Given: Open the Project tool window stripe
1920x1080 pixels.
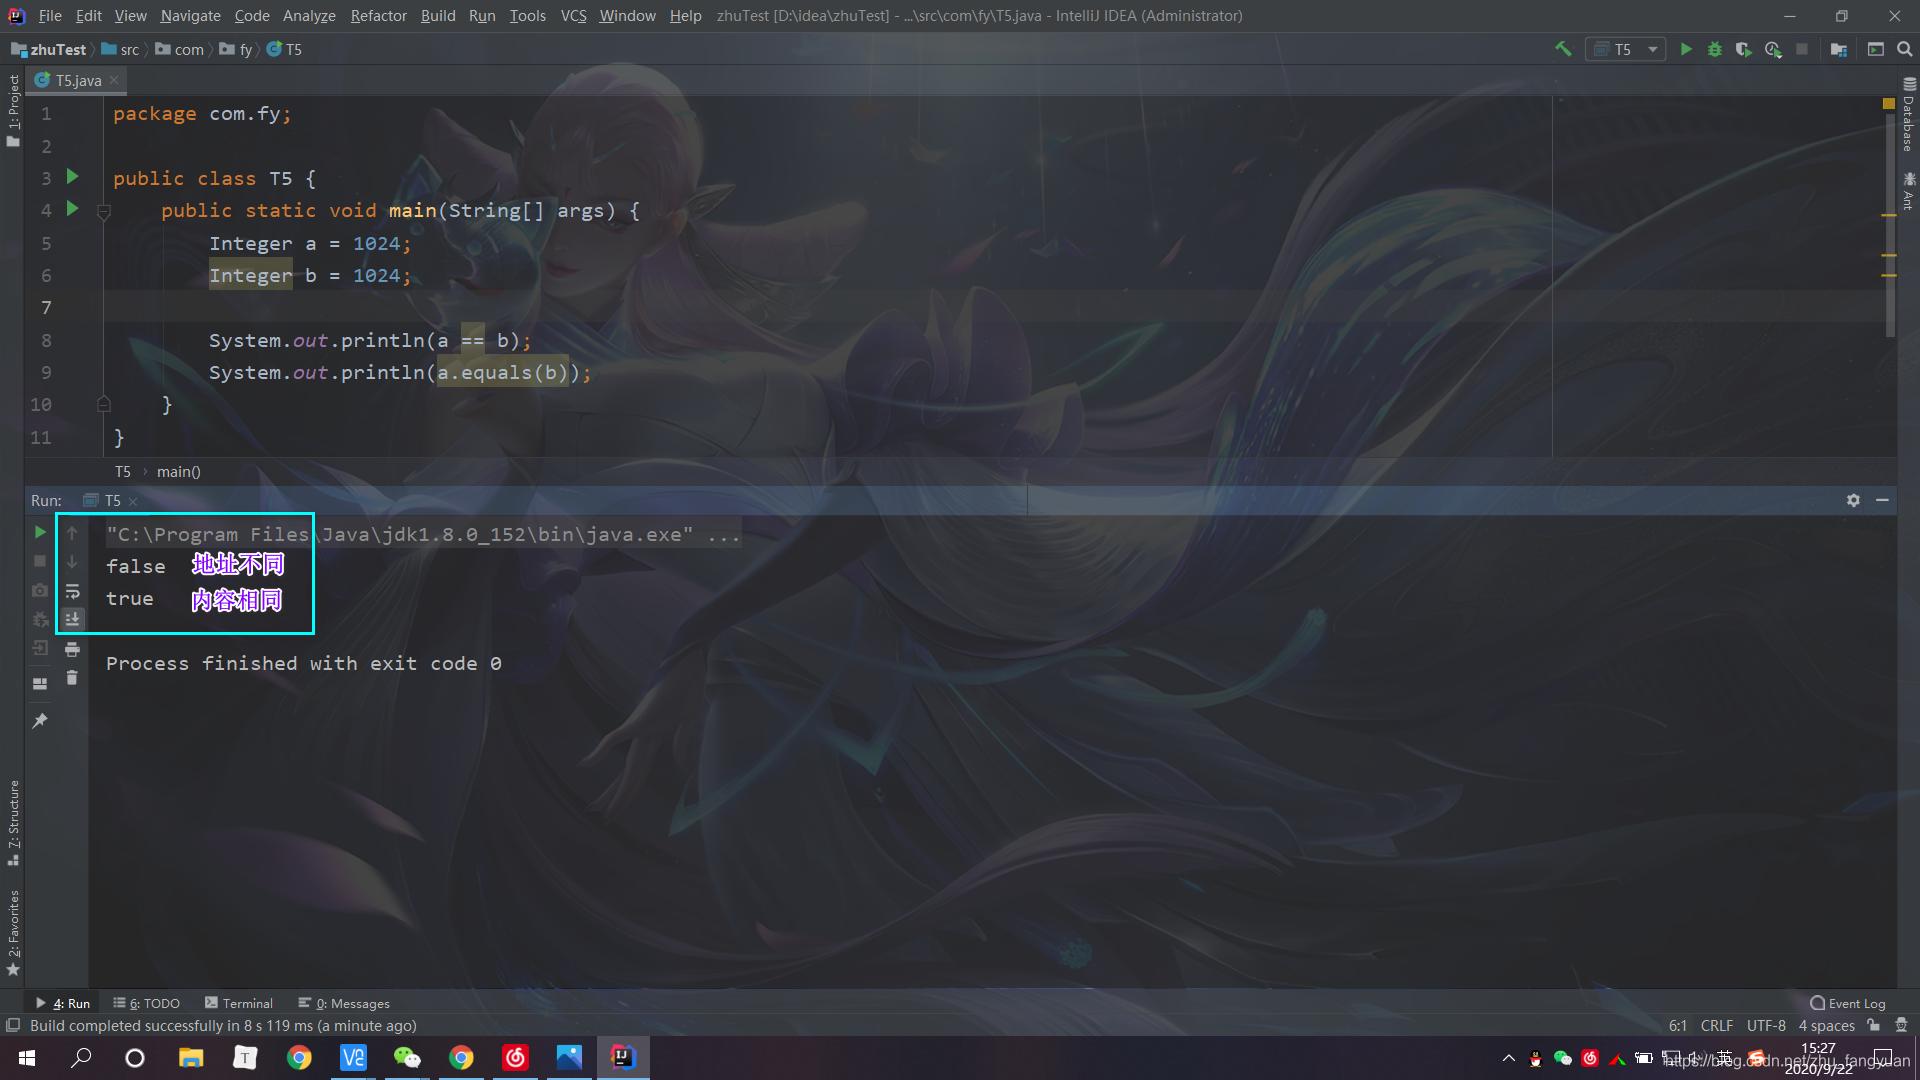Looking at the screenshot, I should (x=13, y=110).
